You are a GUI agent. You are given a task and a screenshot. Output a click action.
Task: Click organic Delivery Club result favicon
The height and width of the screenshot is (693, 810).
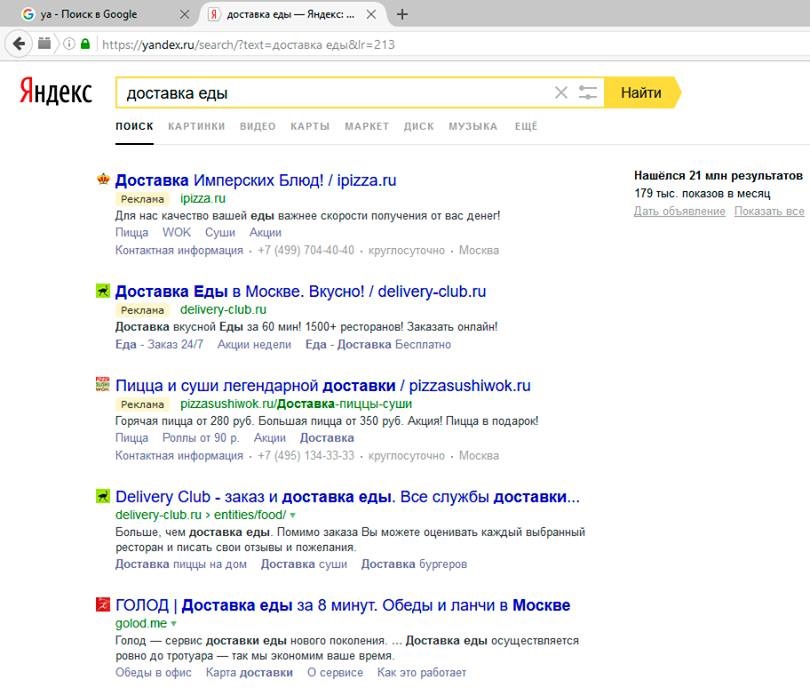coord(103,496)
